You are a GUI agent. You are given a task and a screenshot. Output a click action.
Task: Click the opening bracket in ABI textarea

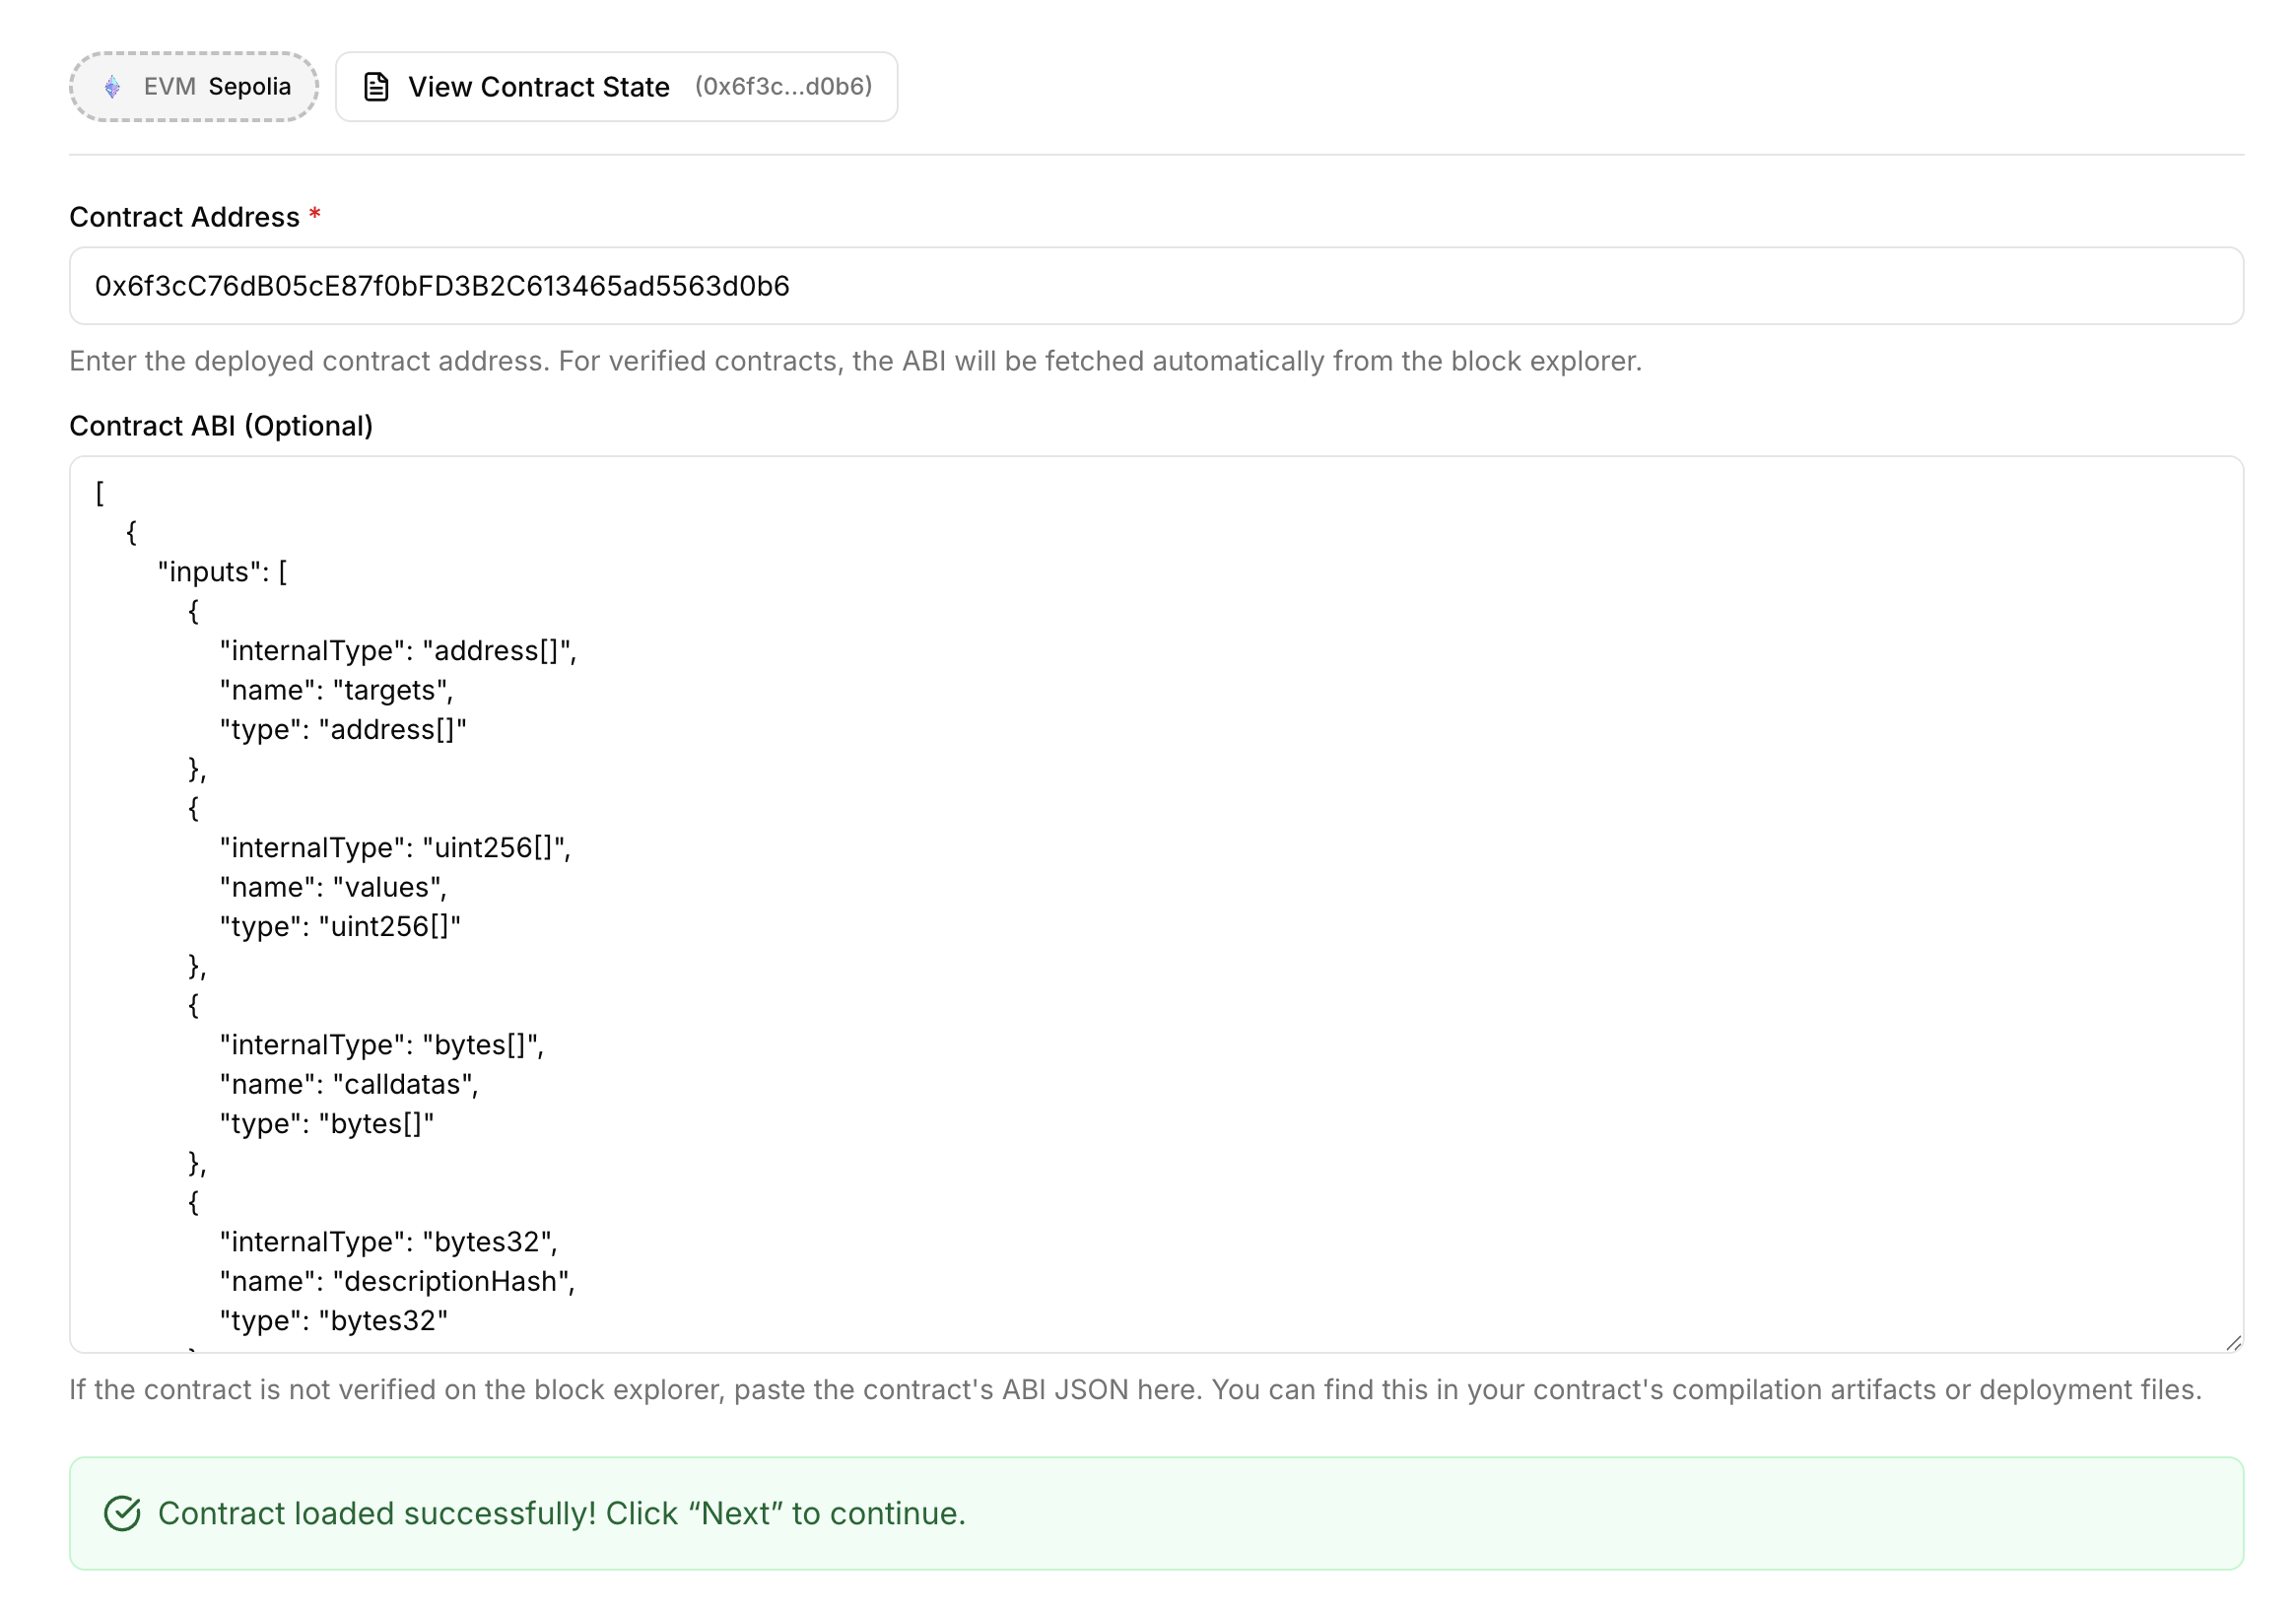(100, 493)
